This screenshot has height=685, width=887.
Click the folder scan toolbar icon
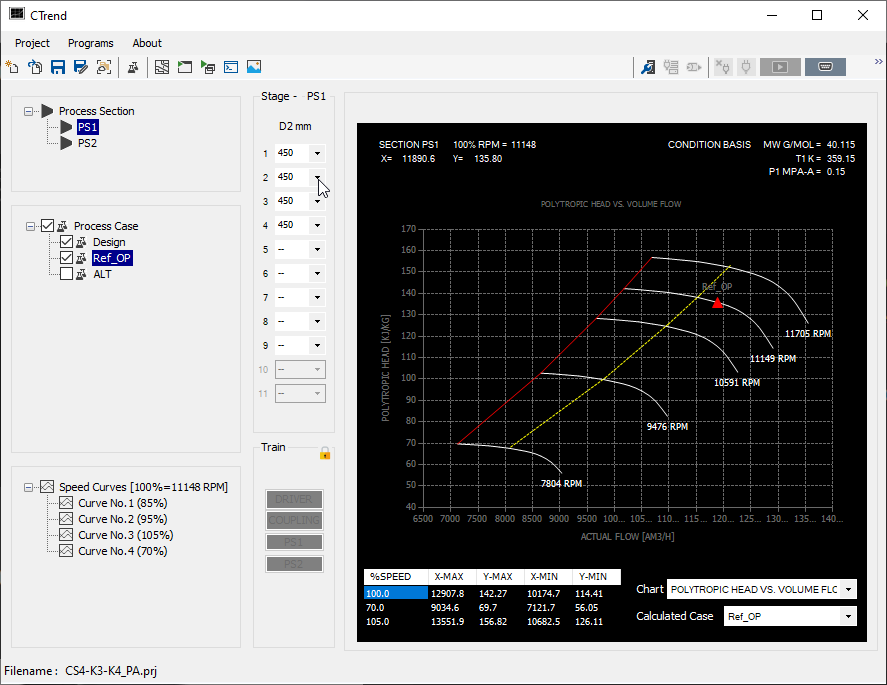(x=104, y=67)
